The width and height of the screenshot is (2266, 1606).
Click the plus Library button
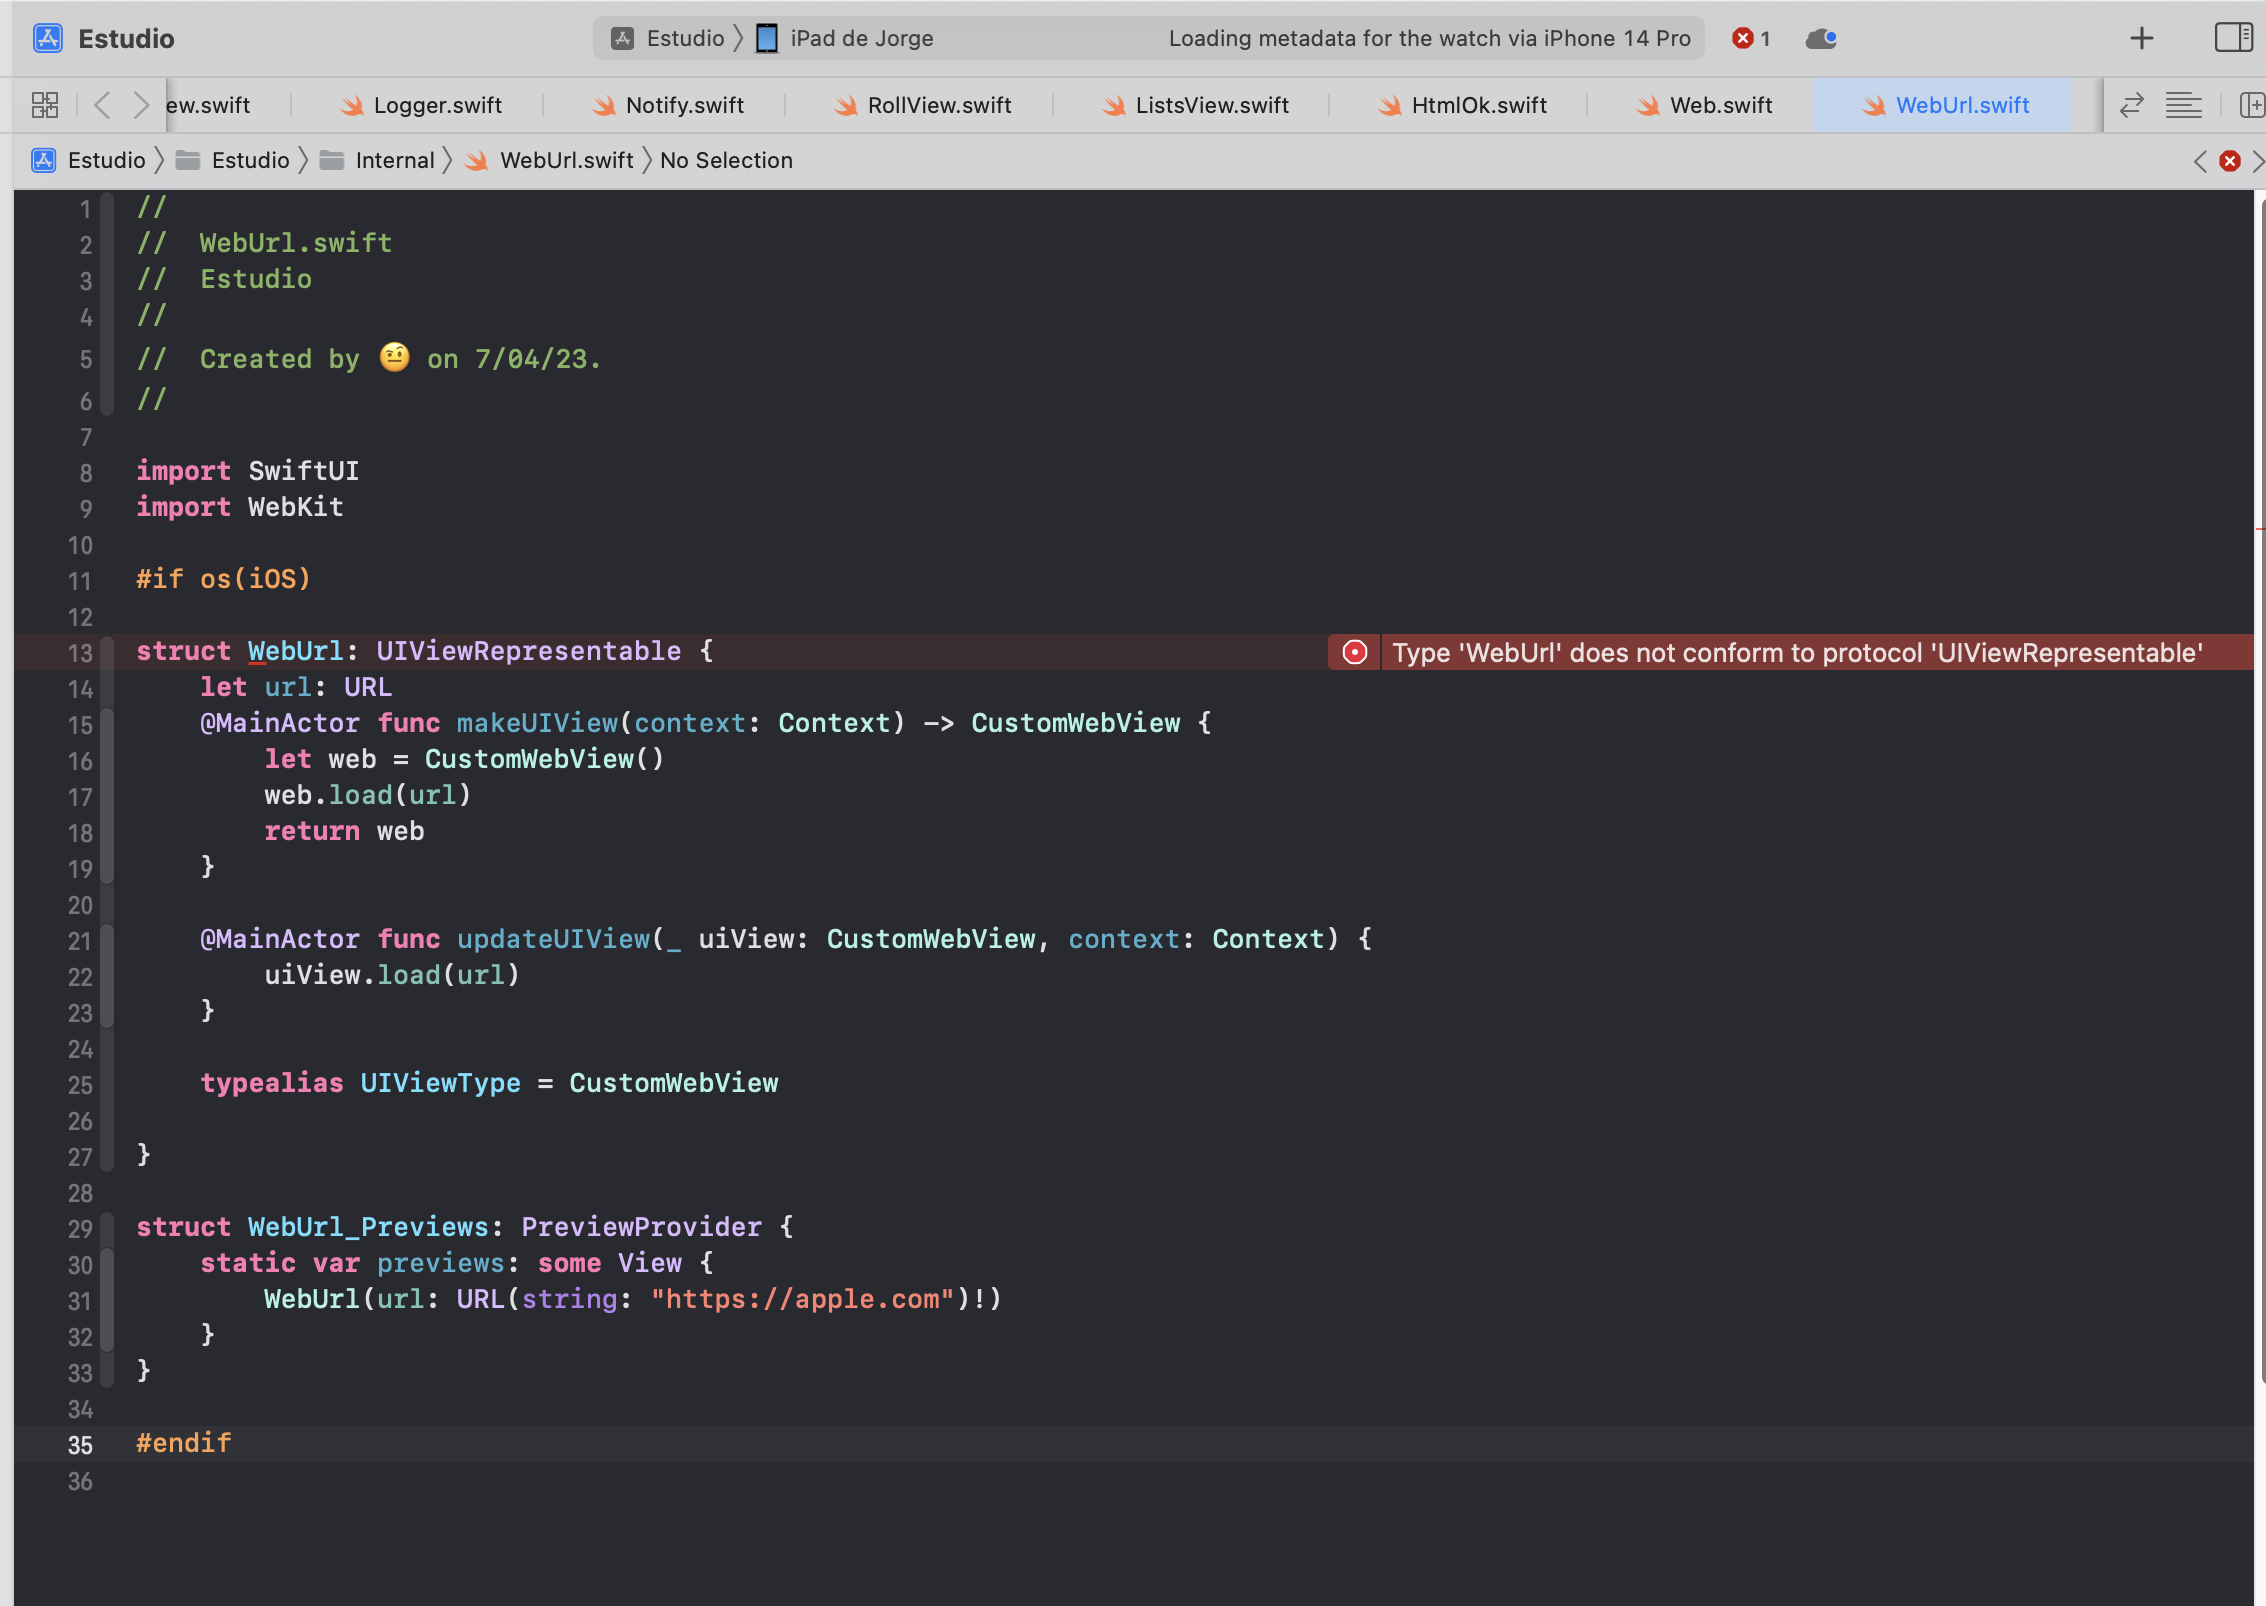(x=2141, y=38)
